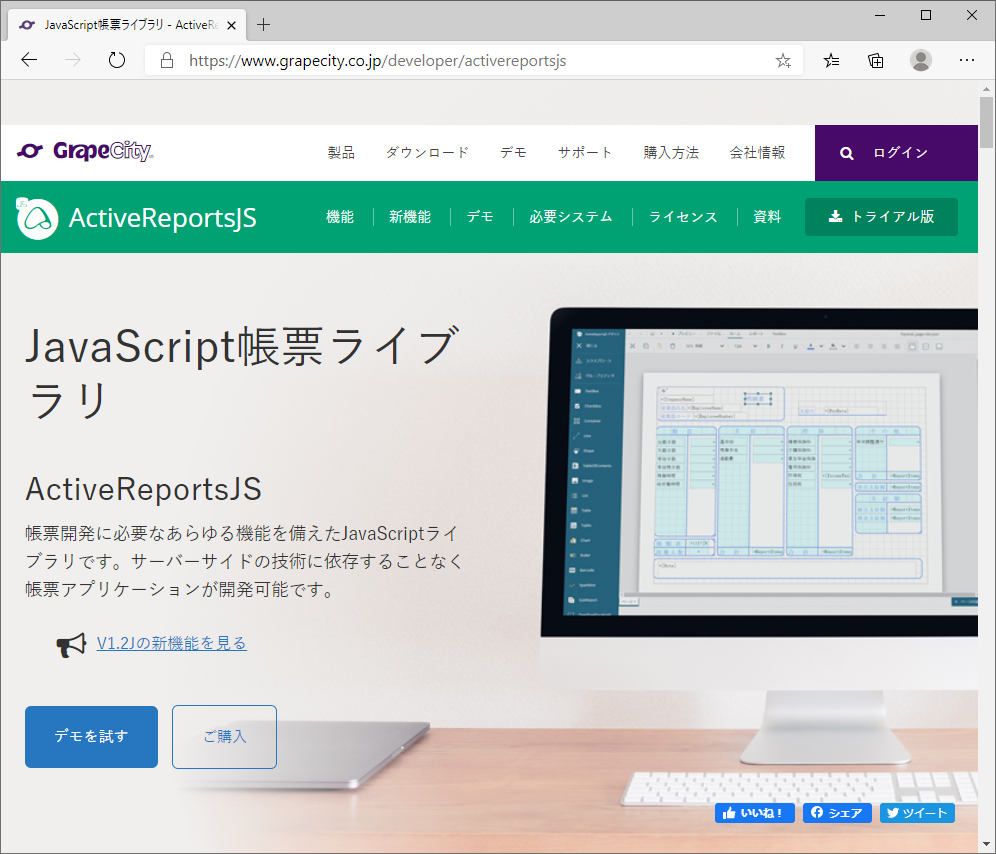
Task: Open the V1.2Jの新機能を見る link
Action: [172, 643]
